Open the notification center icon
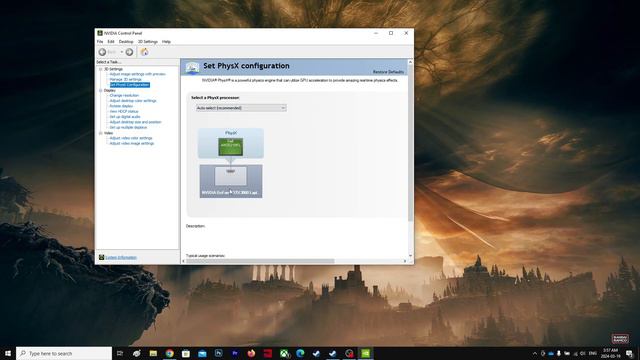The image size is (640, 360). pyautogui.click(x=629, y=353)
